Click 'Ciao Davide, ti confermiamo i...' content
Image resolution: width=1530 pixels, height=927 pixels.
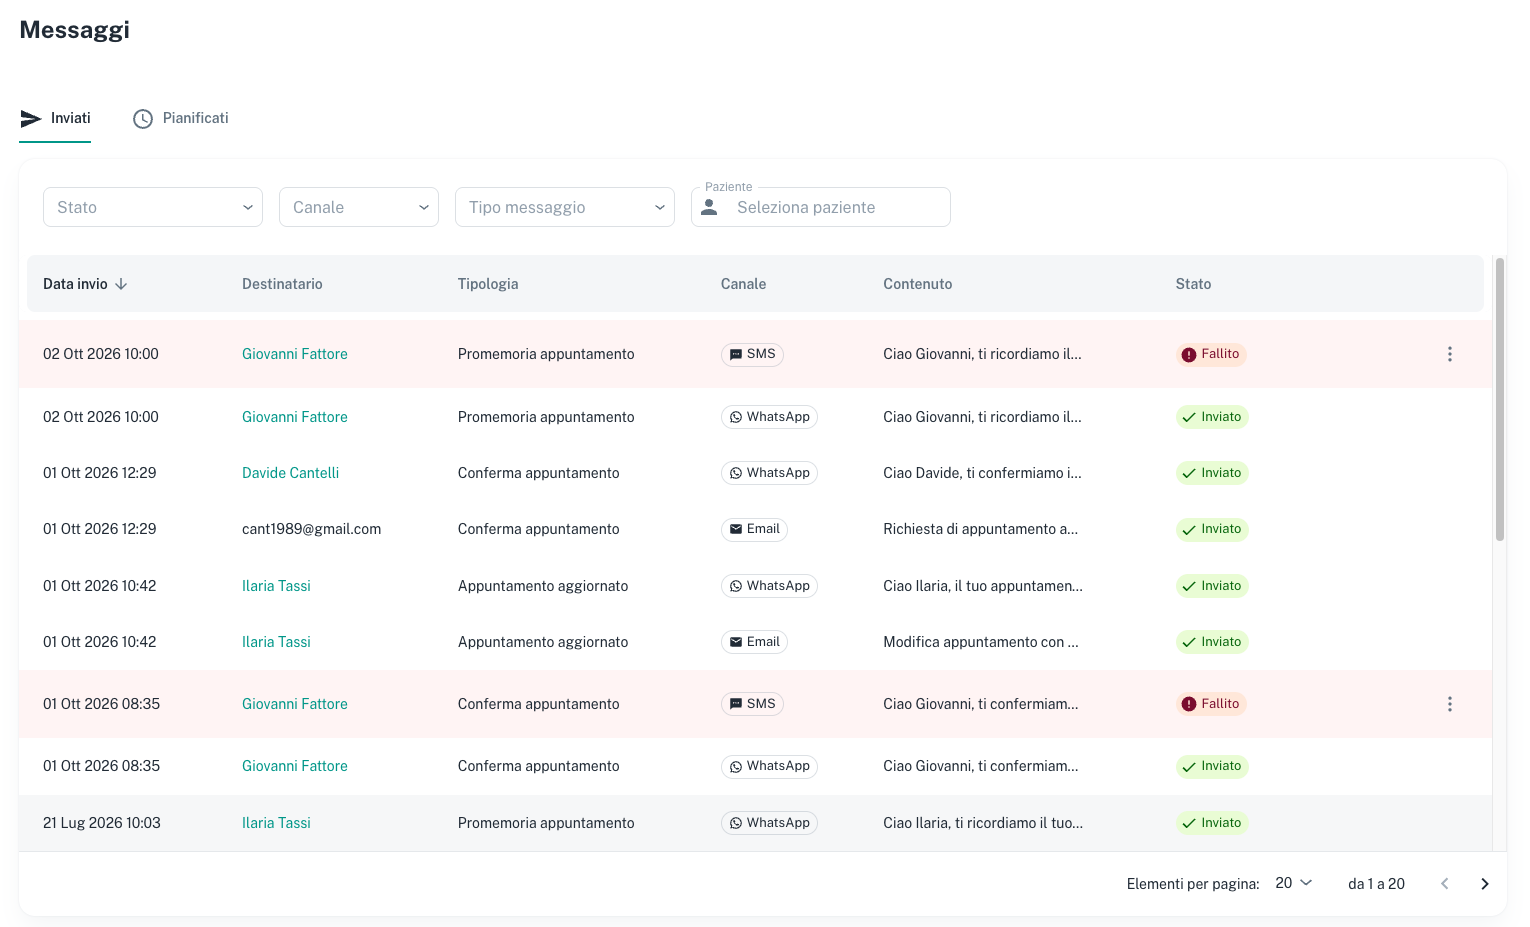click(x=982, y=473)
